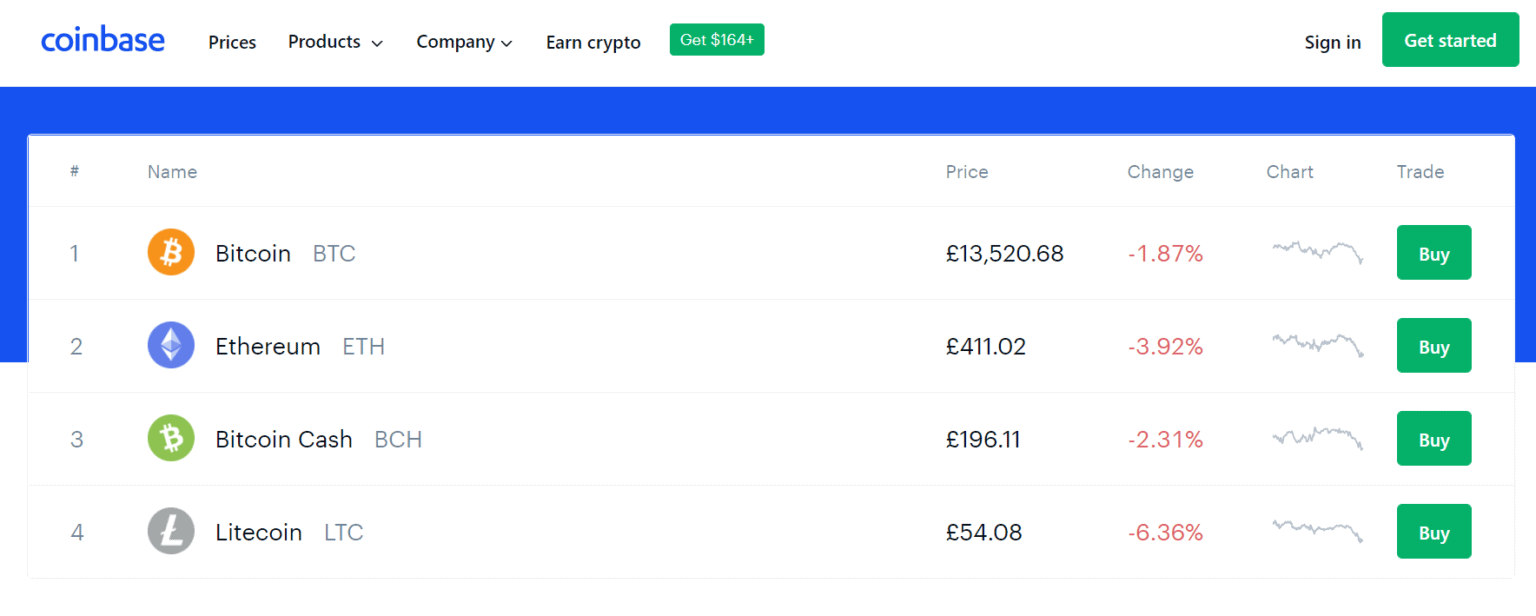
Task: Open the Sign in page
Action: point(1333,42)
